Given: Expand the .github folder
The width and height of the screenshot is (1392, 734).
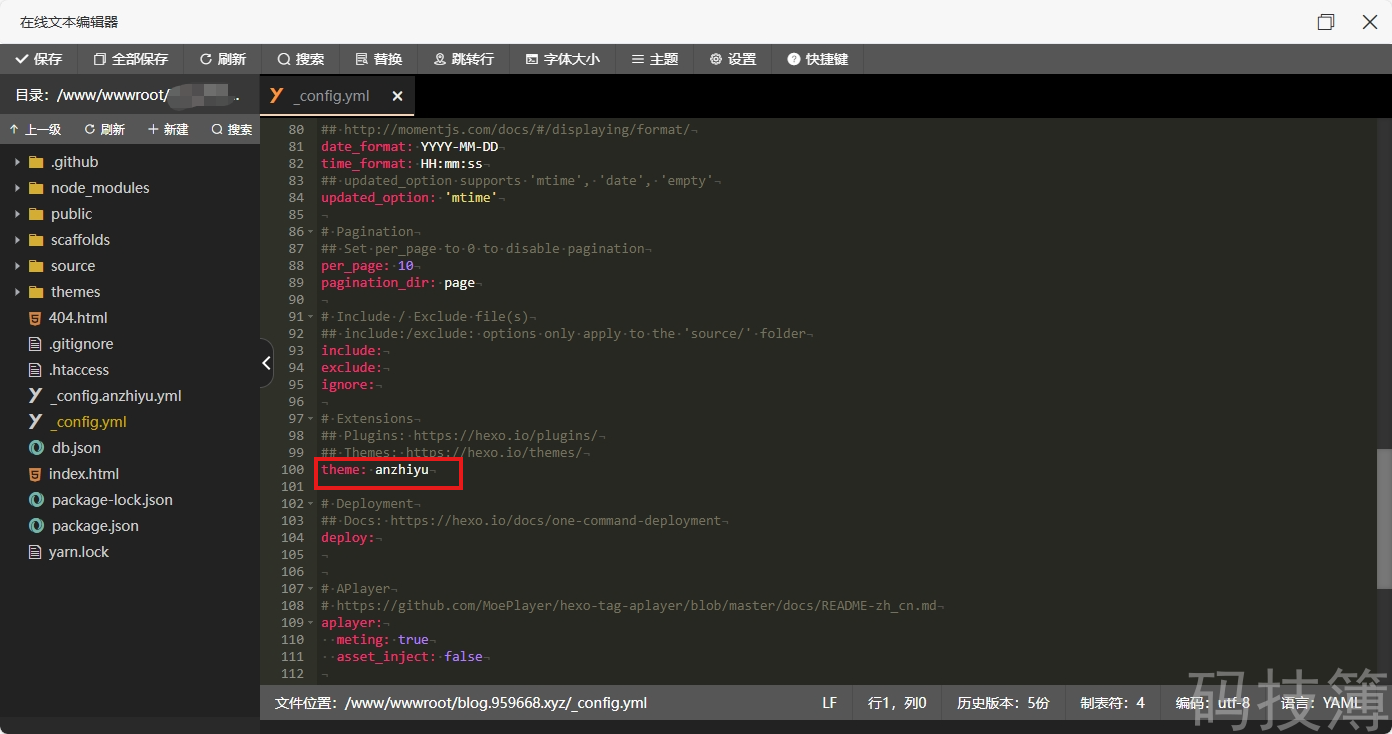Looking at the screenshot, I should (x=17, y=162).
